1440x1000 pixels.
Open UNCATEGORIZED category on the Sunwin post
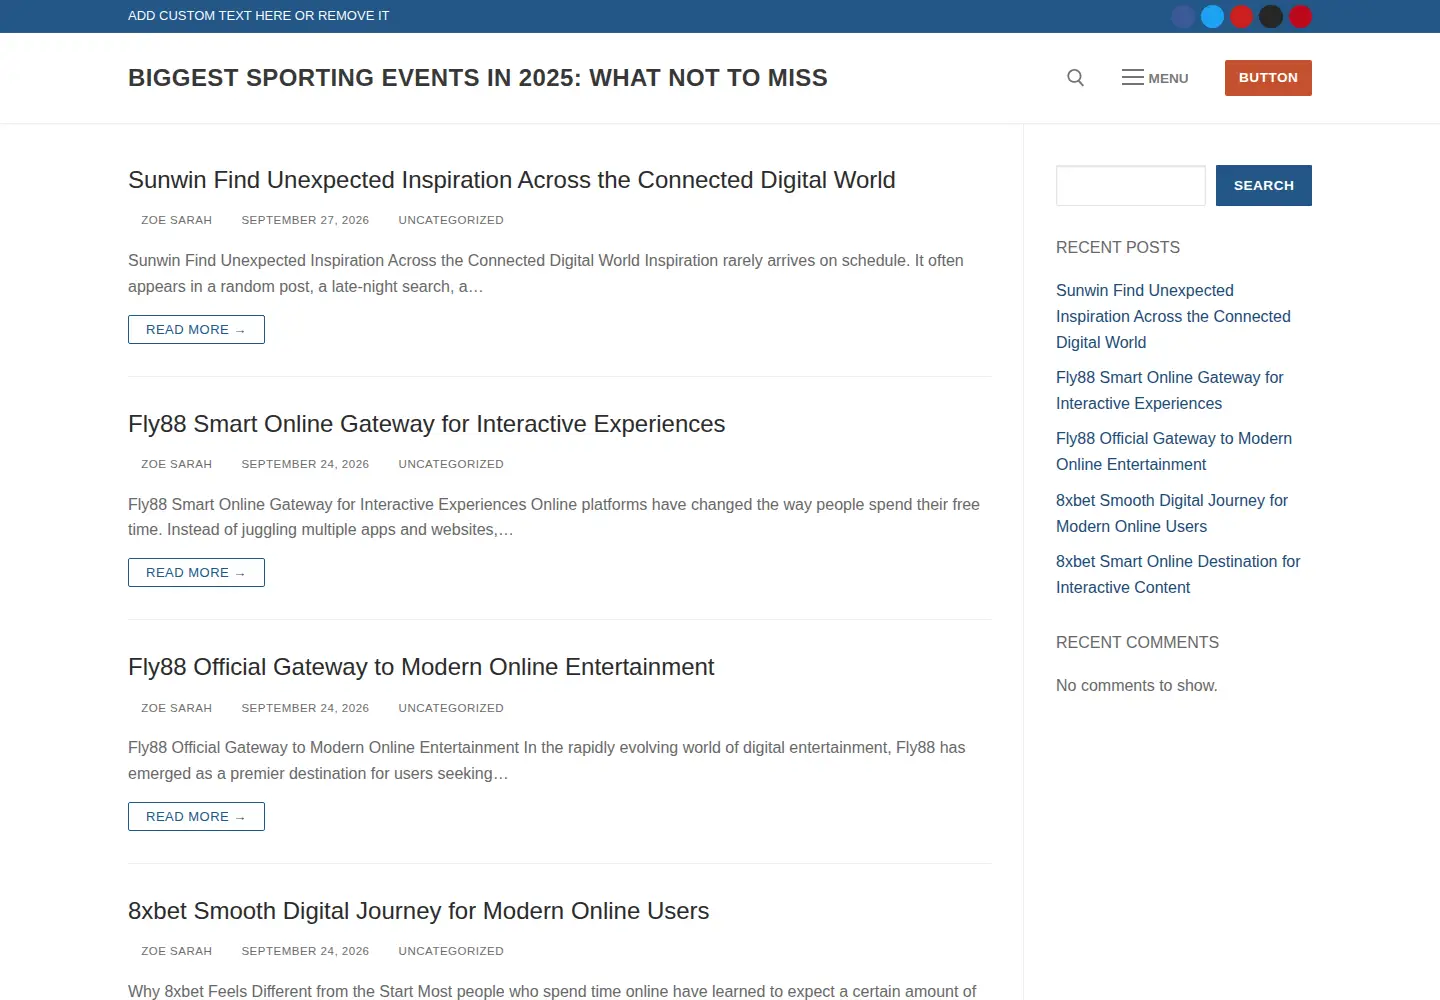click(x=451, y=220)
